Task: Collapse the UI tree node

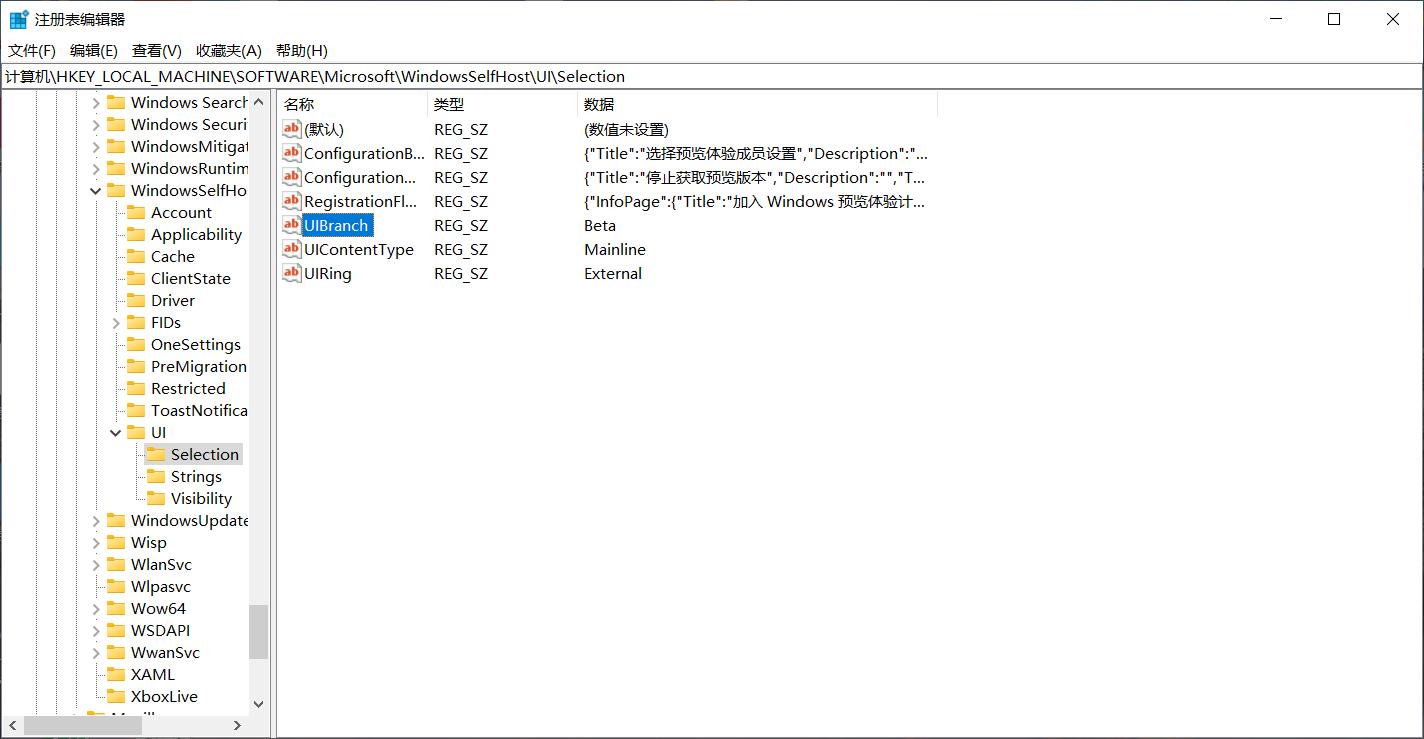Action: click(117, 432)
